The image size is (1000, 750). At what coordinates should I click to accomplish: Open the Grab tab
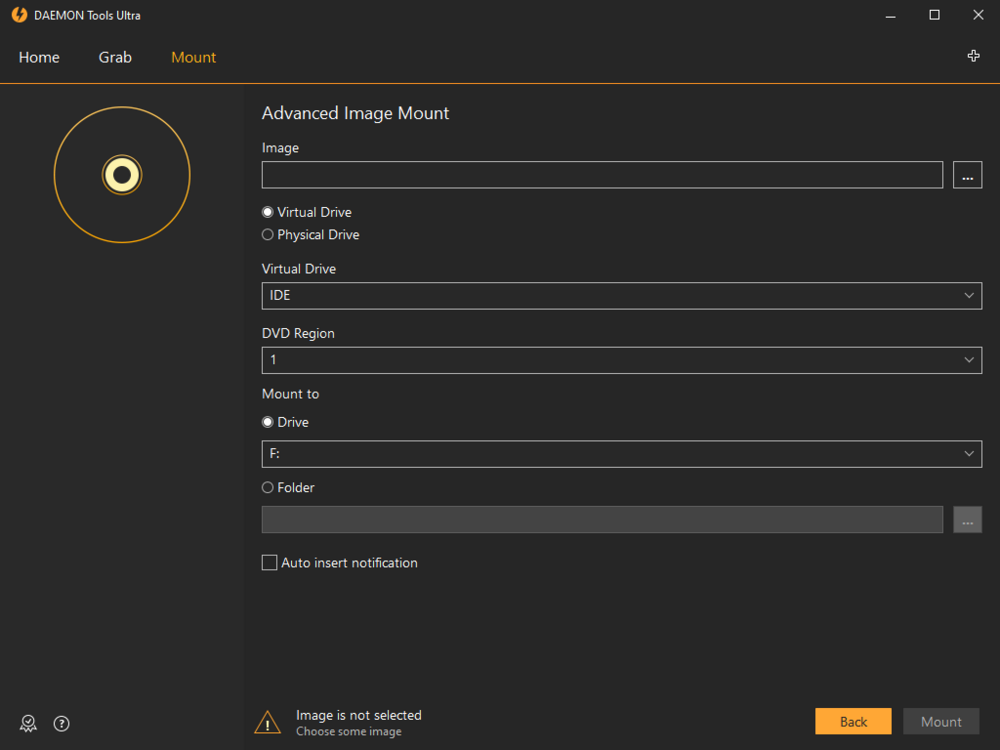pyautogui.click(x=115, y=57)
